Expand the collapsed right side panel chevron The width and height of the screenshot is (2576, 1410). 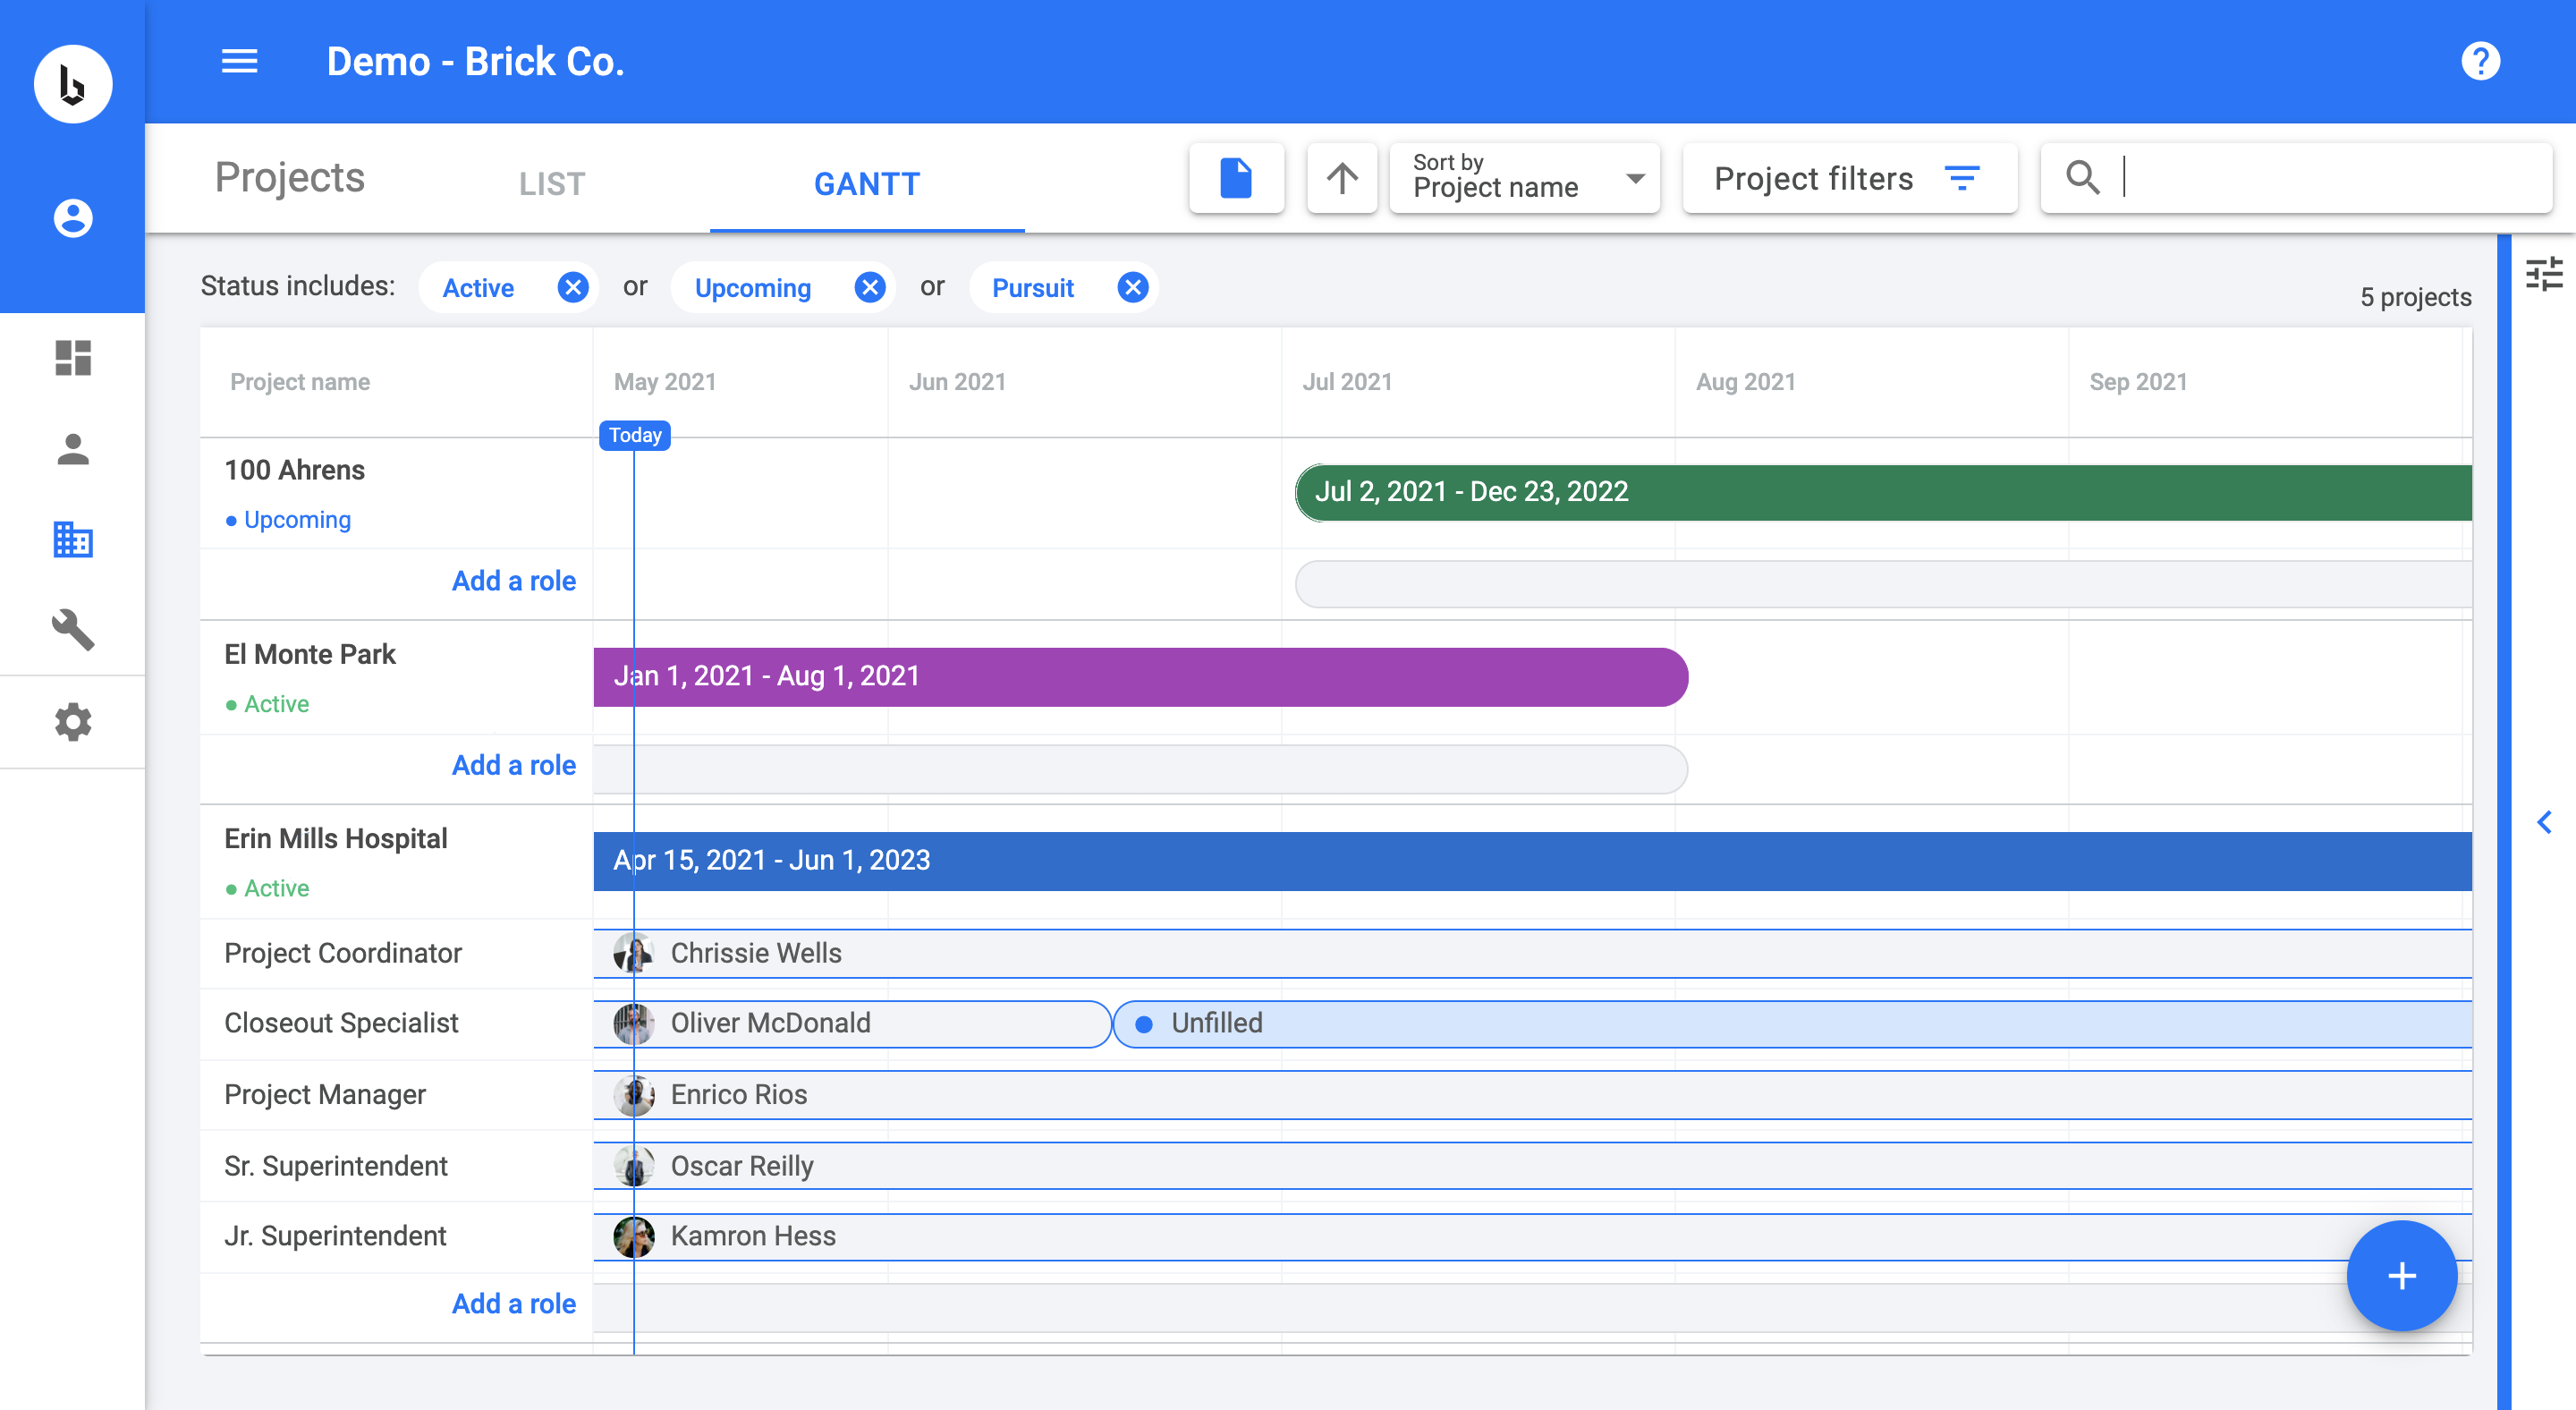2544,822
